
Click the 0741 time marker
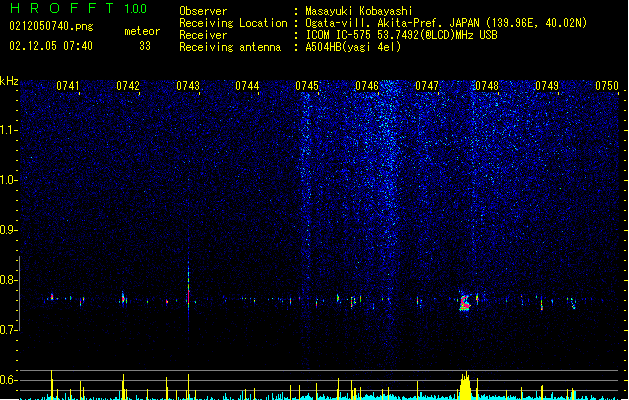coord(67,86)
